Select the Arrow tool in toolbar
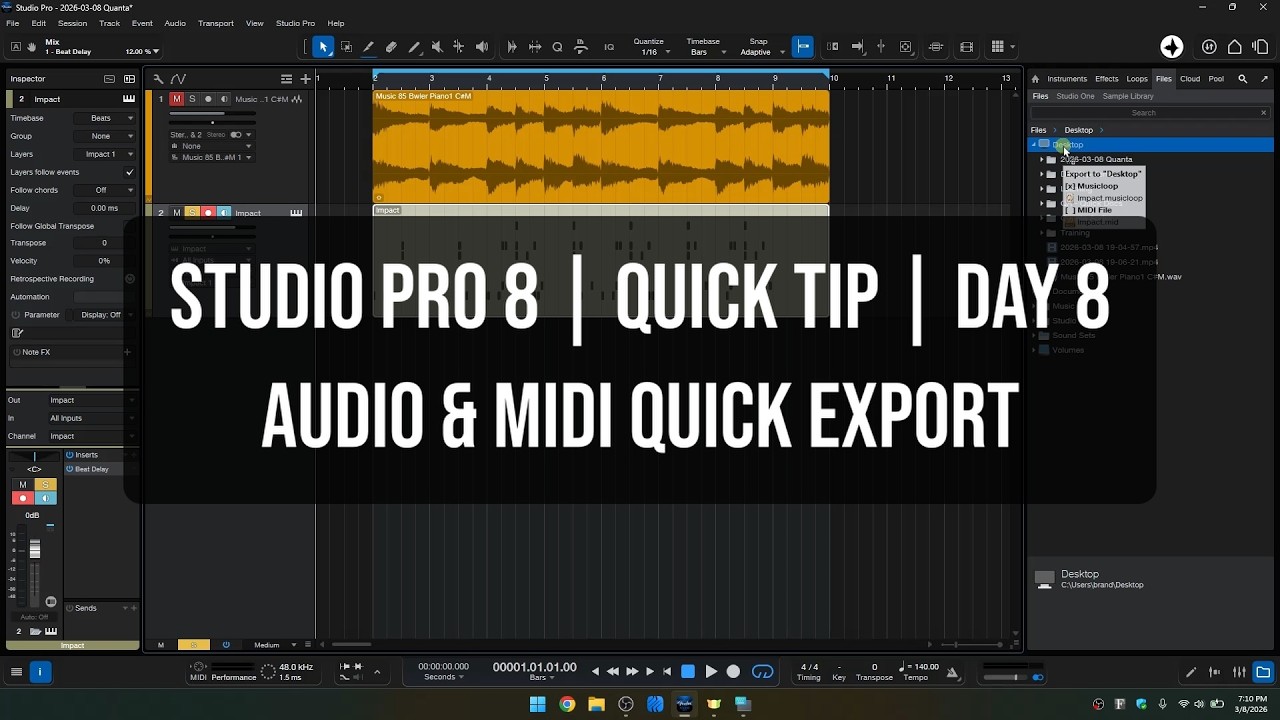Image resolution: width=1280 pixels, height=720 pixels. pos(323,47)
